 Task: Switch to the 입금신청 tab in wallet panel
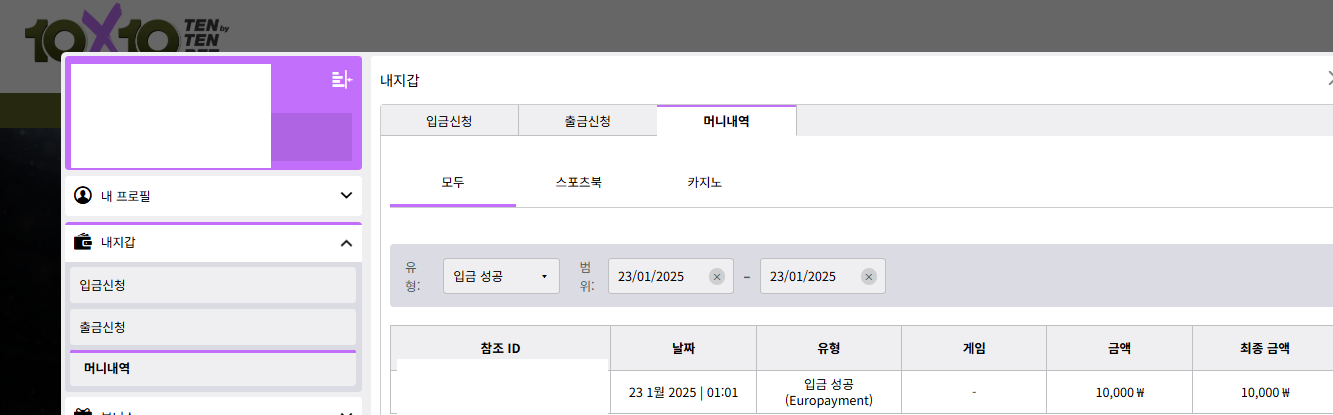[x=449, y=121]
